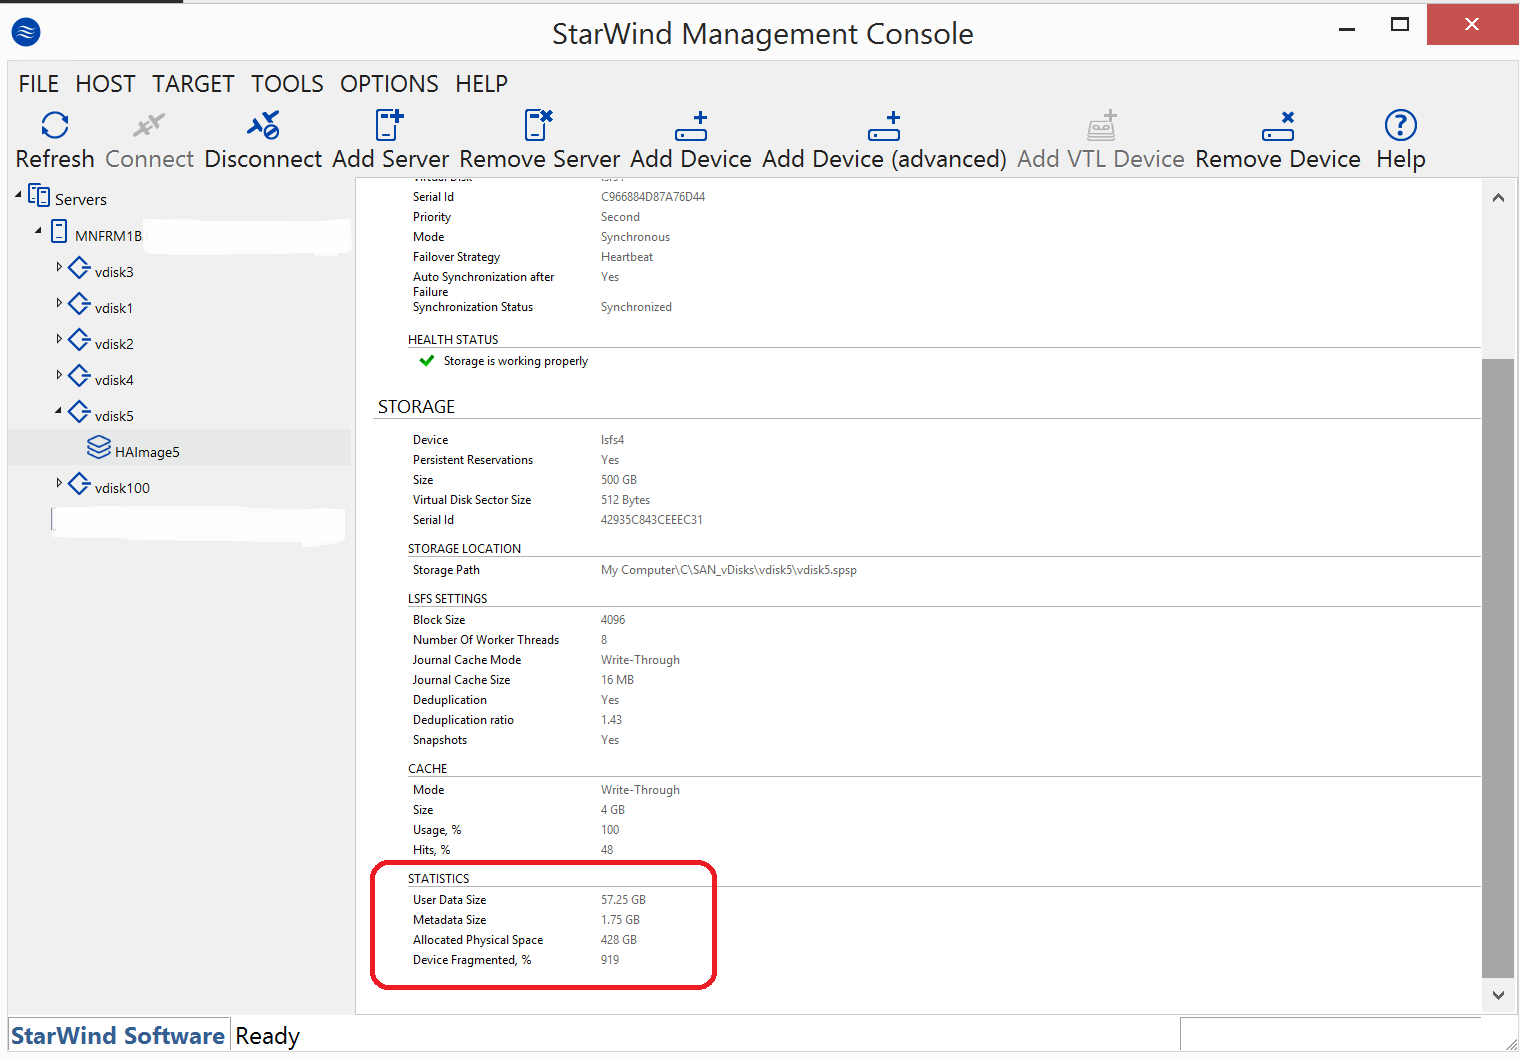1520x1059 pixels.
Task: Click the MNFRM1B server icon
Action: pyautogui.click(x=59, y=232)
